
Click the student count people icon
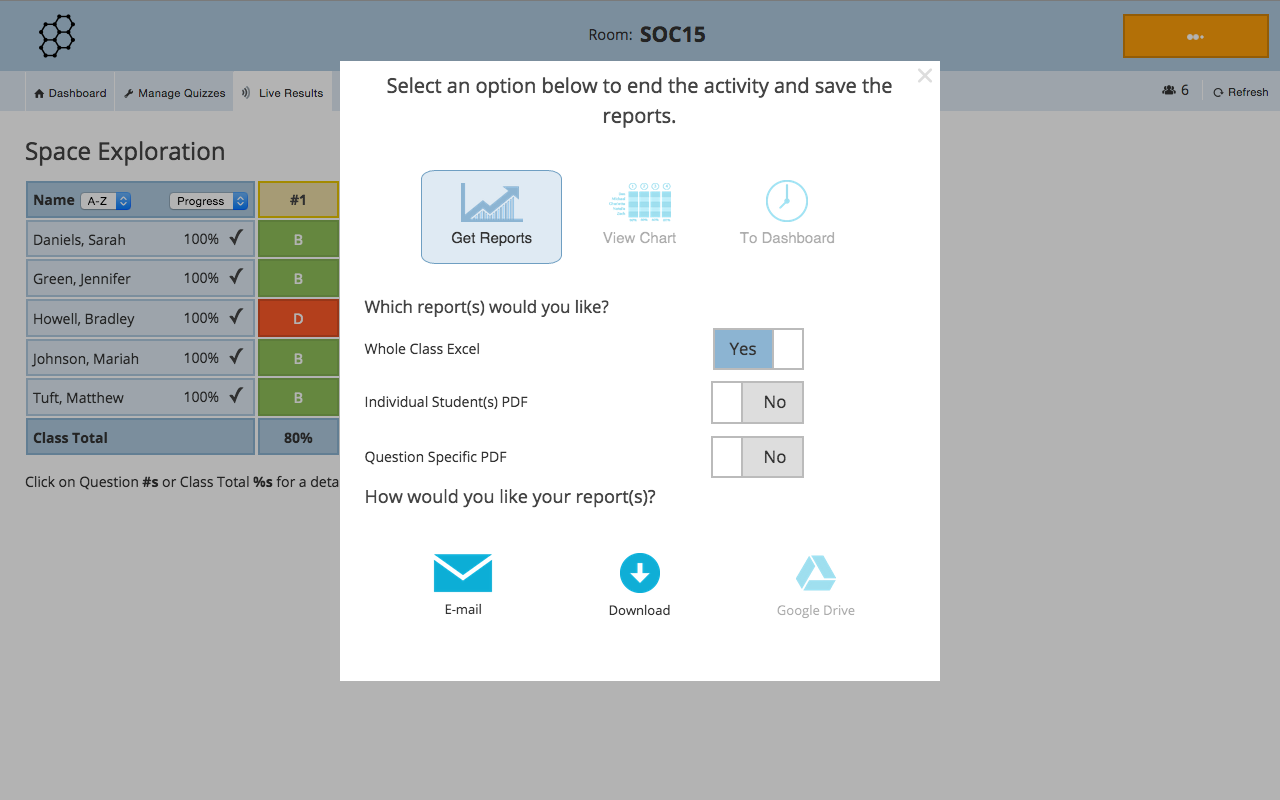1170,90
